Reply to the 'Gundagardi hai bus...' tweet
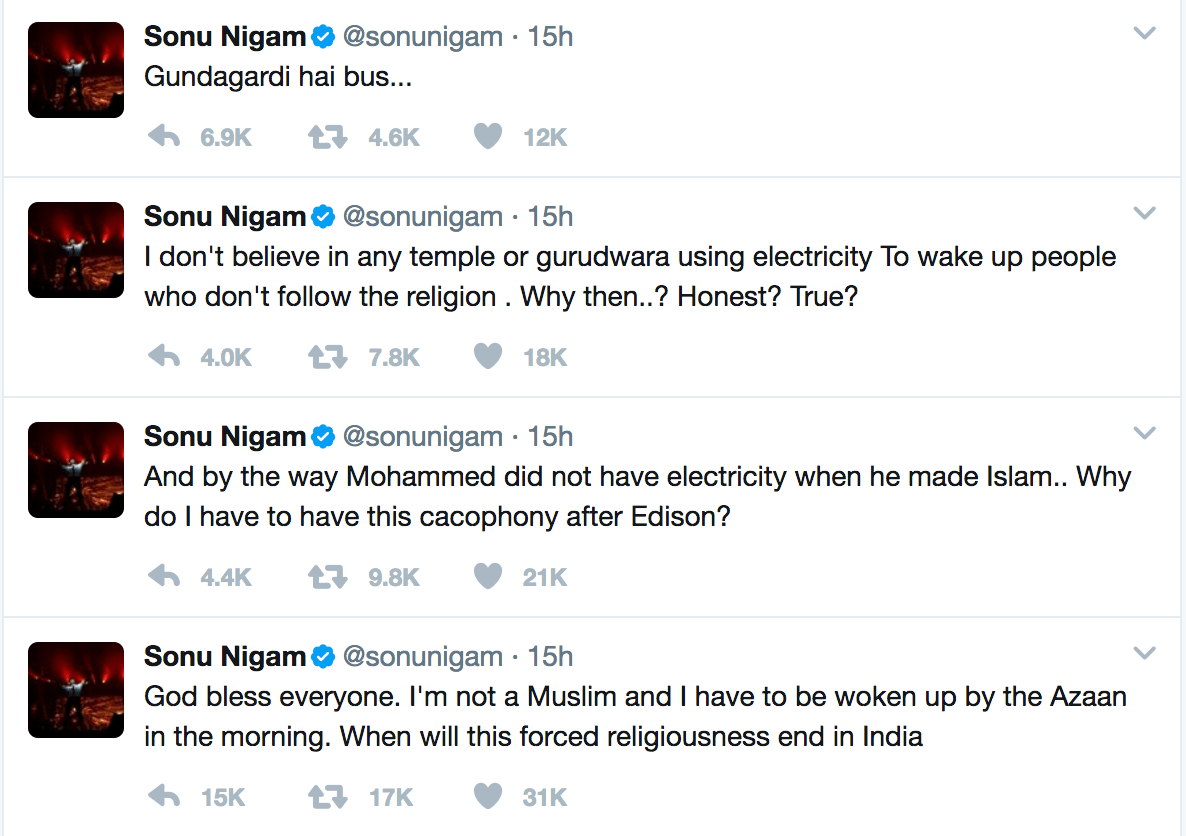The image size is (1186, 836). [x=164, y=137]
